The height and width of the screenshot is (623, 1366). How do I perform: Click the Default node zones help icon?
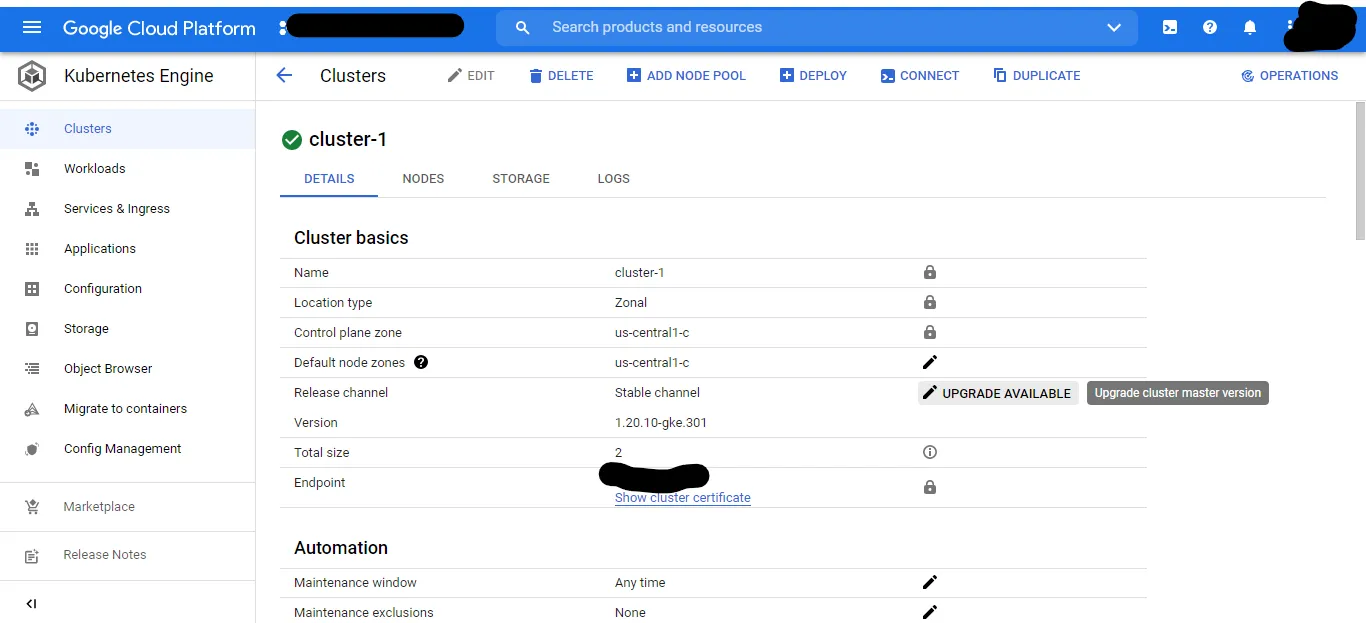(x=421, y=362)
